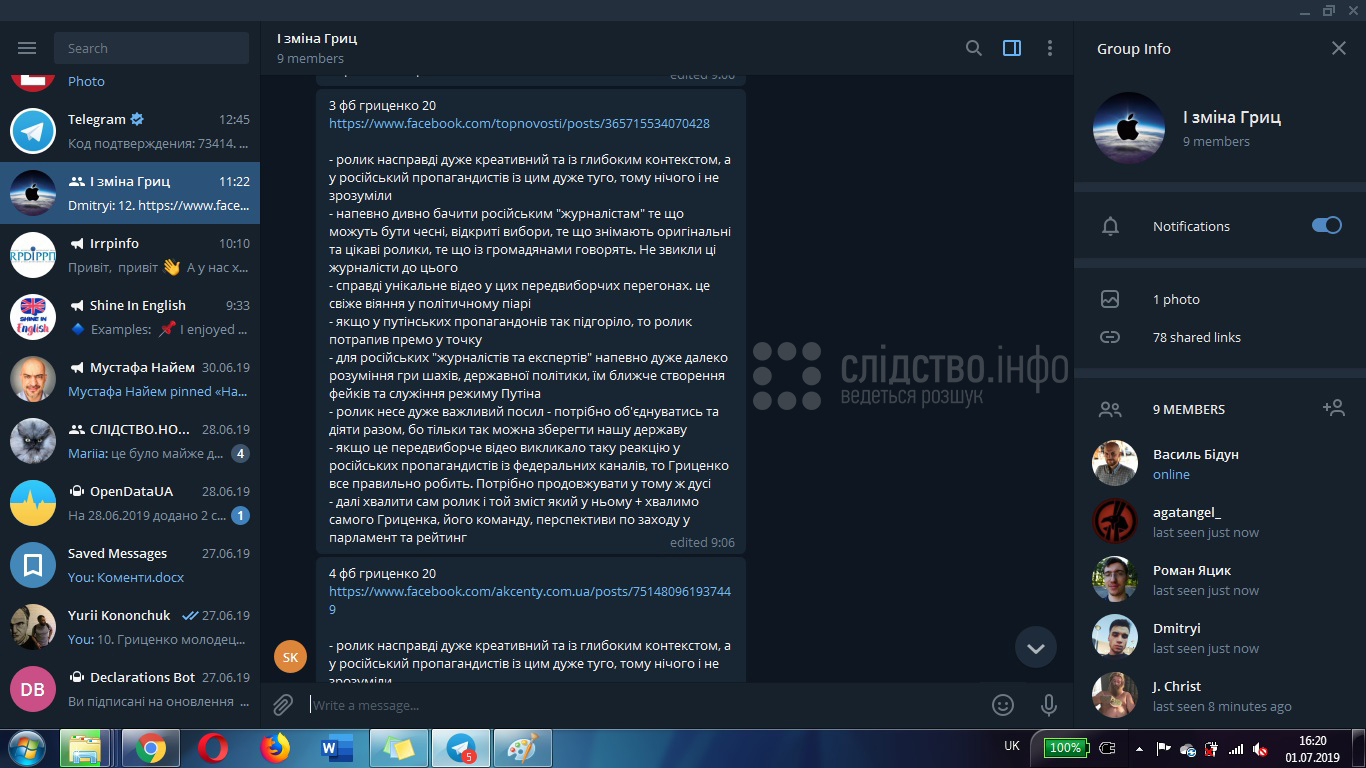Open the Мустафа Найем channel
The height and width of the screenshot is (768, 1366).
click(130, 379)
